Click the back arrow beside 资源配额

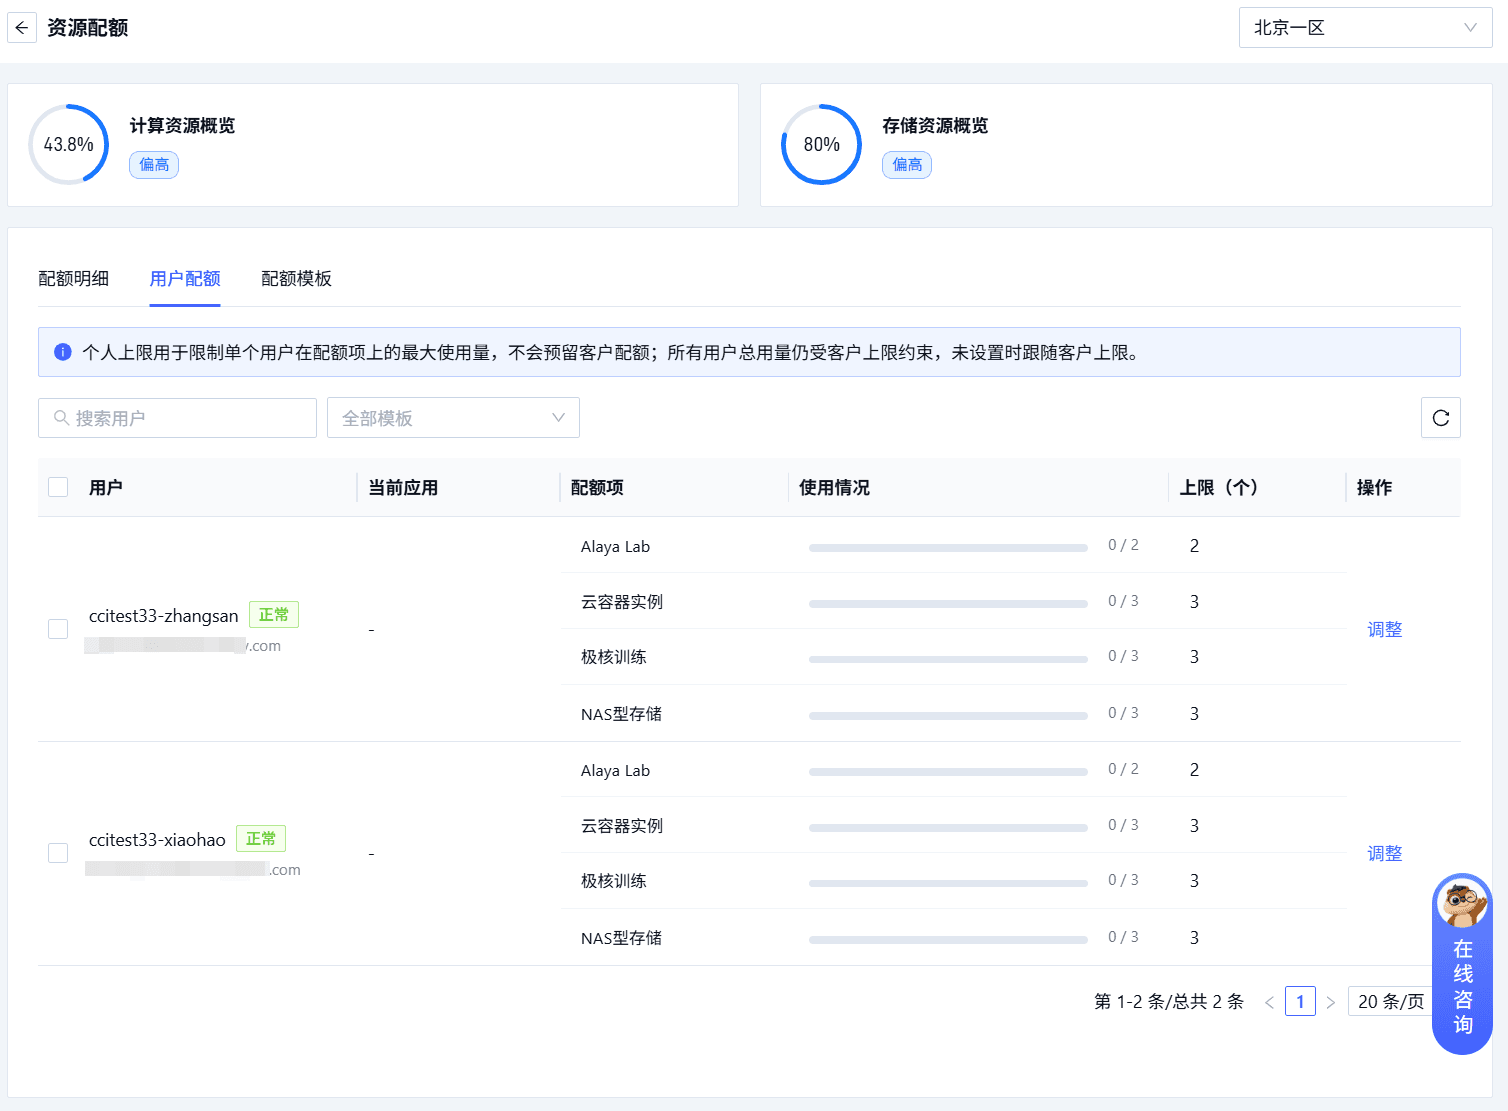[x=22, y=28]
